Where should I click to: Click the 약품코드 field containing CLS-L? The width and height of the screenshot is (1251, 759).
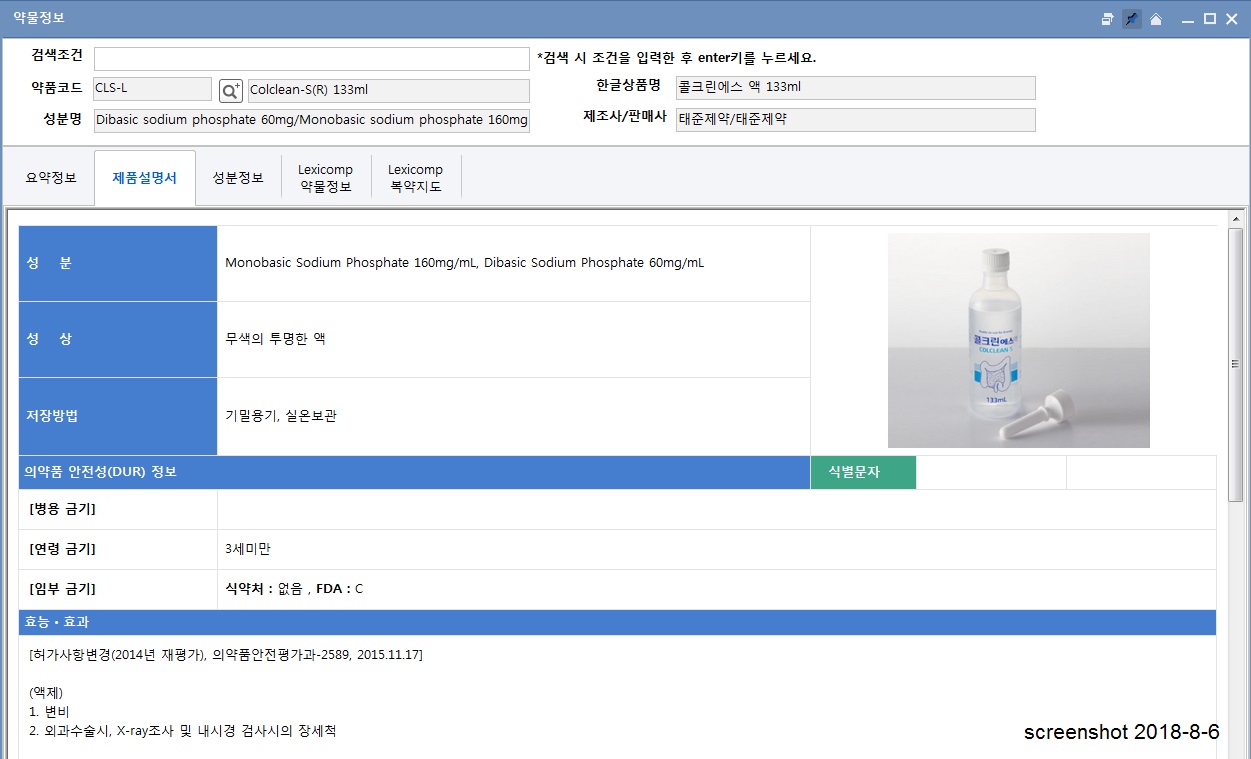(152, 89)
